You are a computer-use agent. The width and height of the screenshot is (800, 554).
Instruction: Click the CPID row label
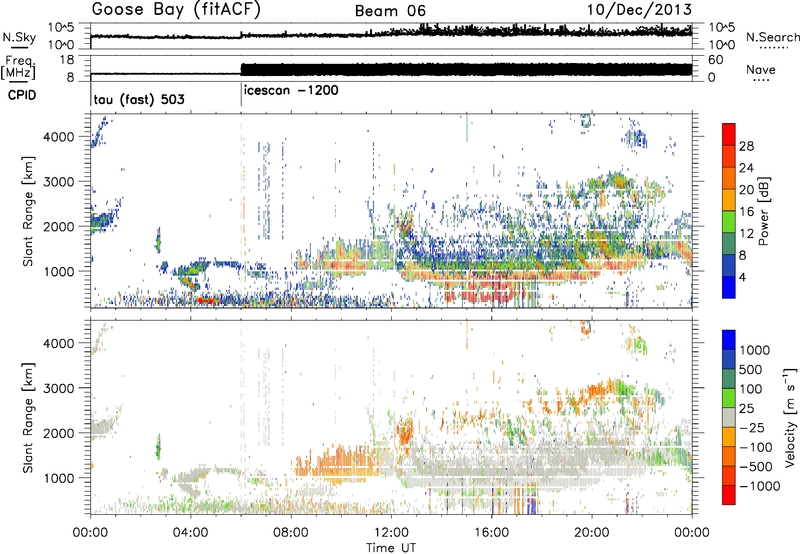pos(21,95)
